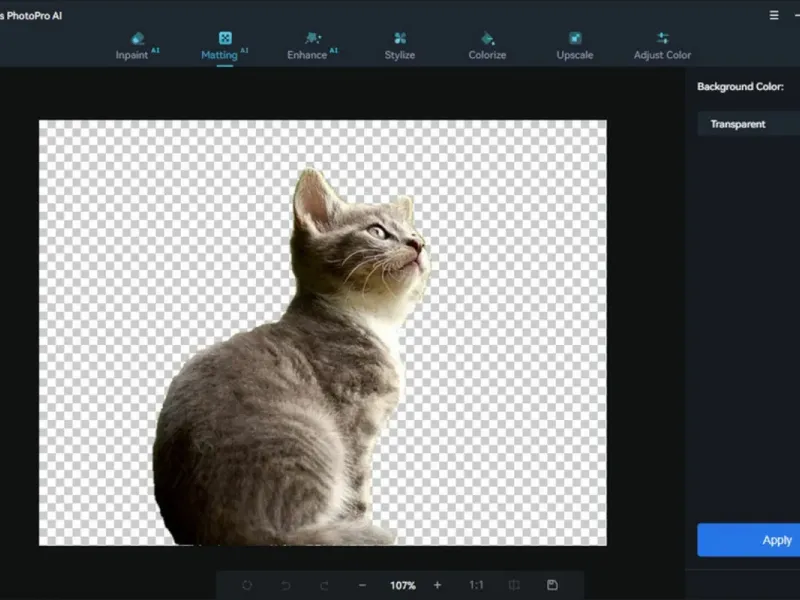Save the image with the disk icon
The image size is (800, 600).
(552, 585)
